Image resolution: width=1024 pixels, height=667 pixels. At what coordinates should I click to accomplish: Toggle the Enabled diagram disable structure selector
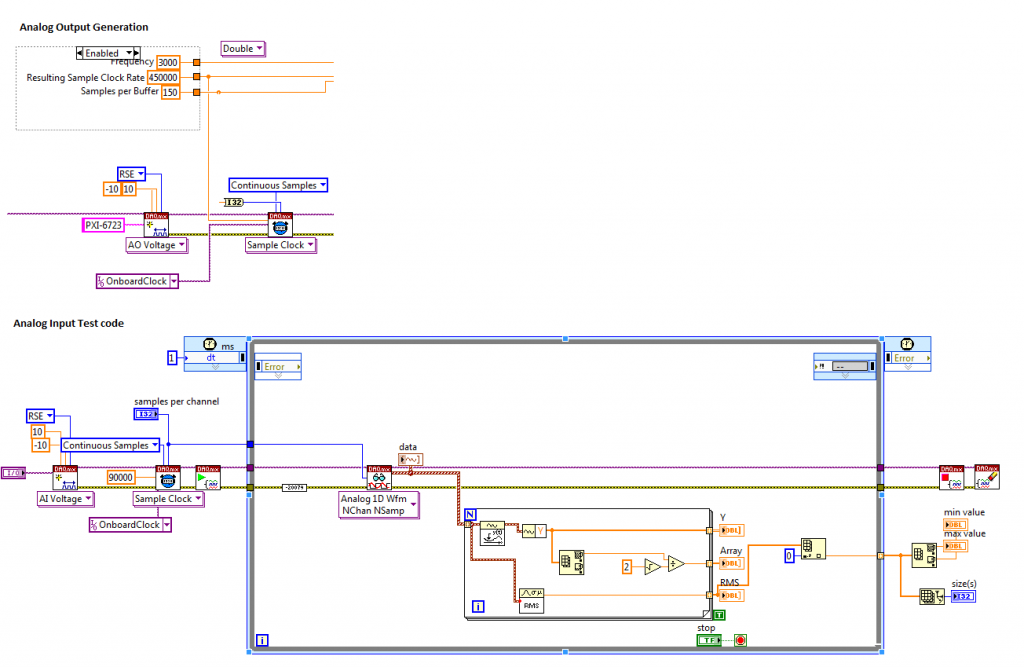108,52
